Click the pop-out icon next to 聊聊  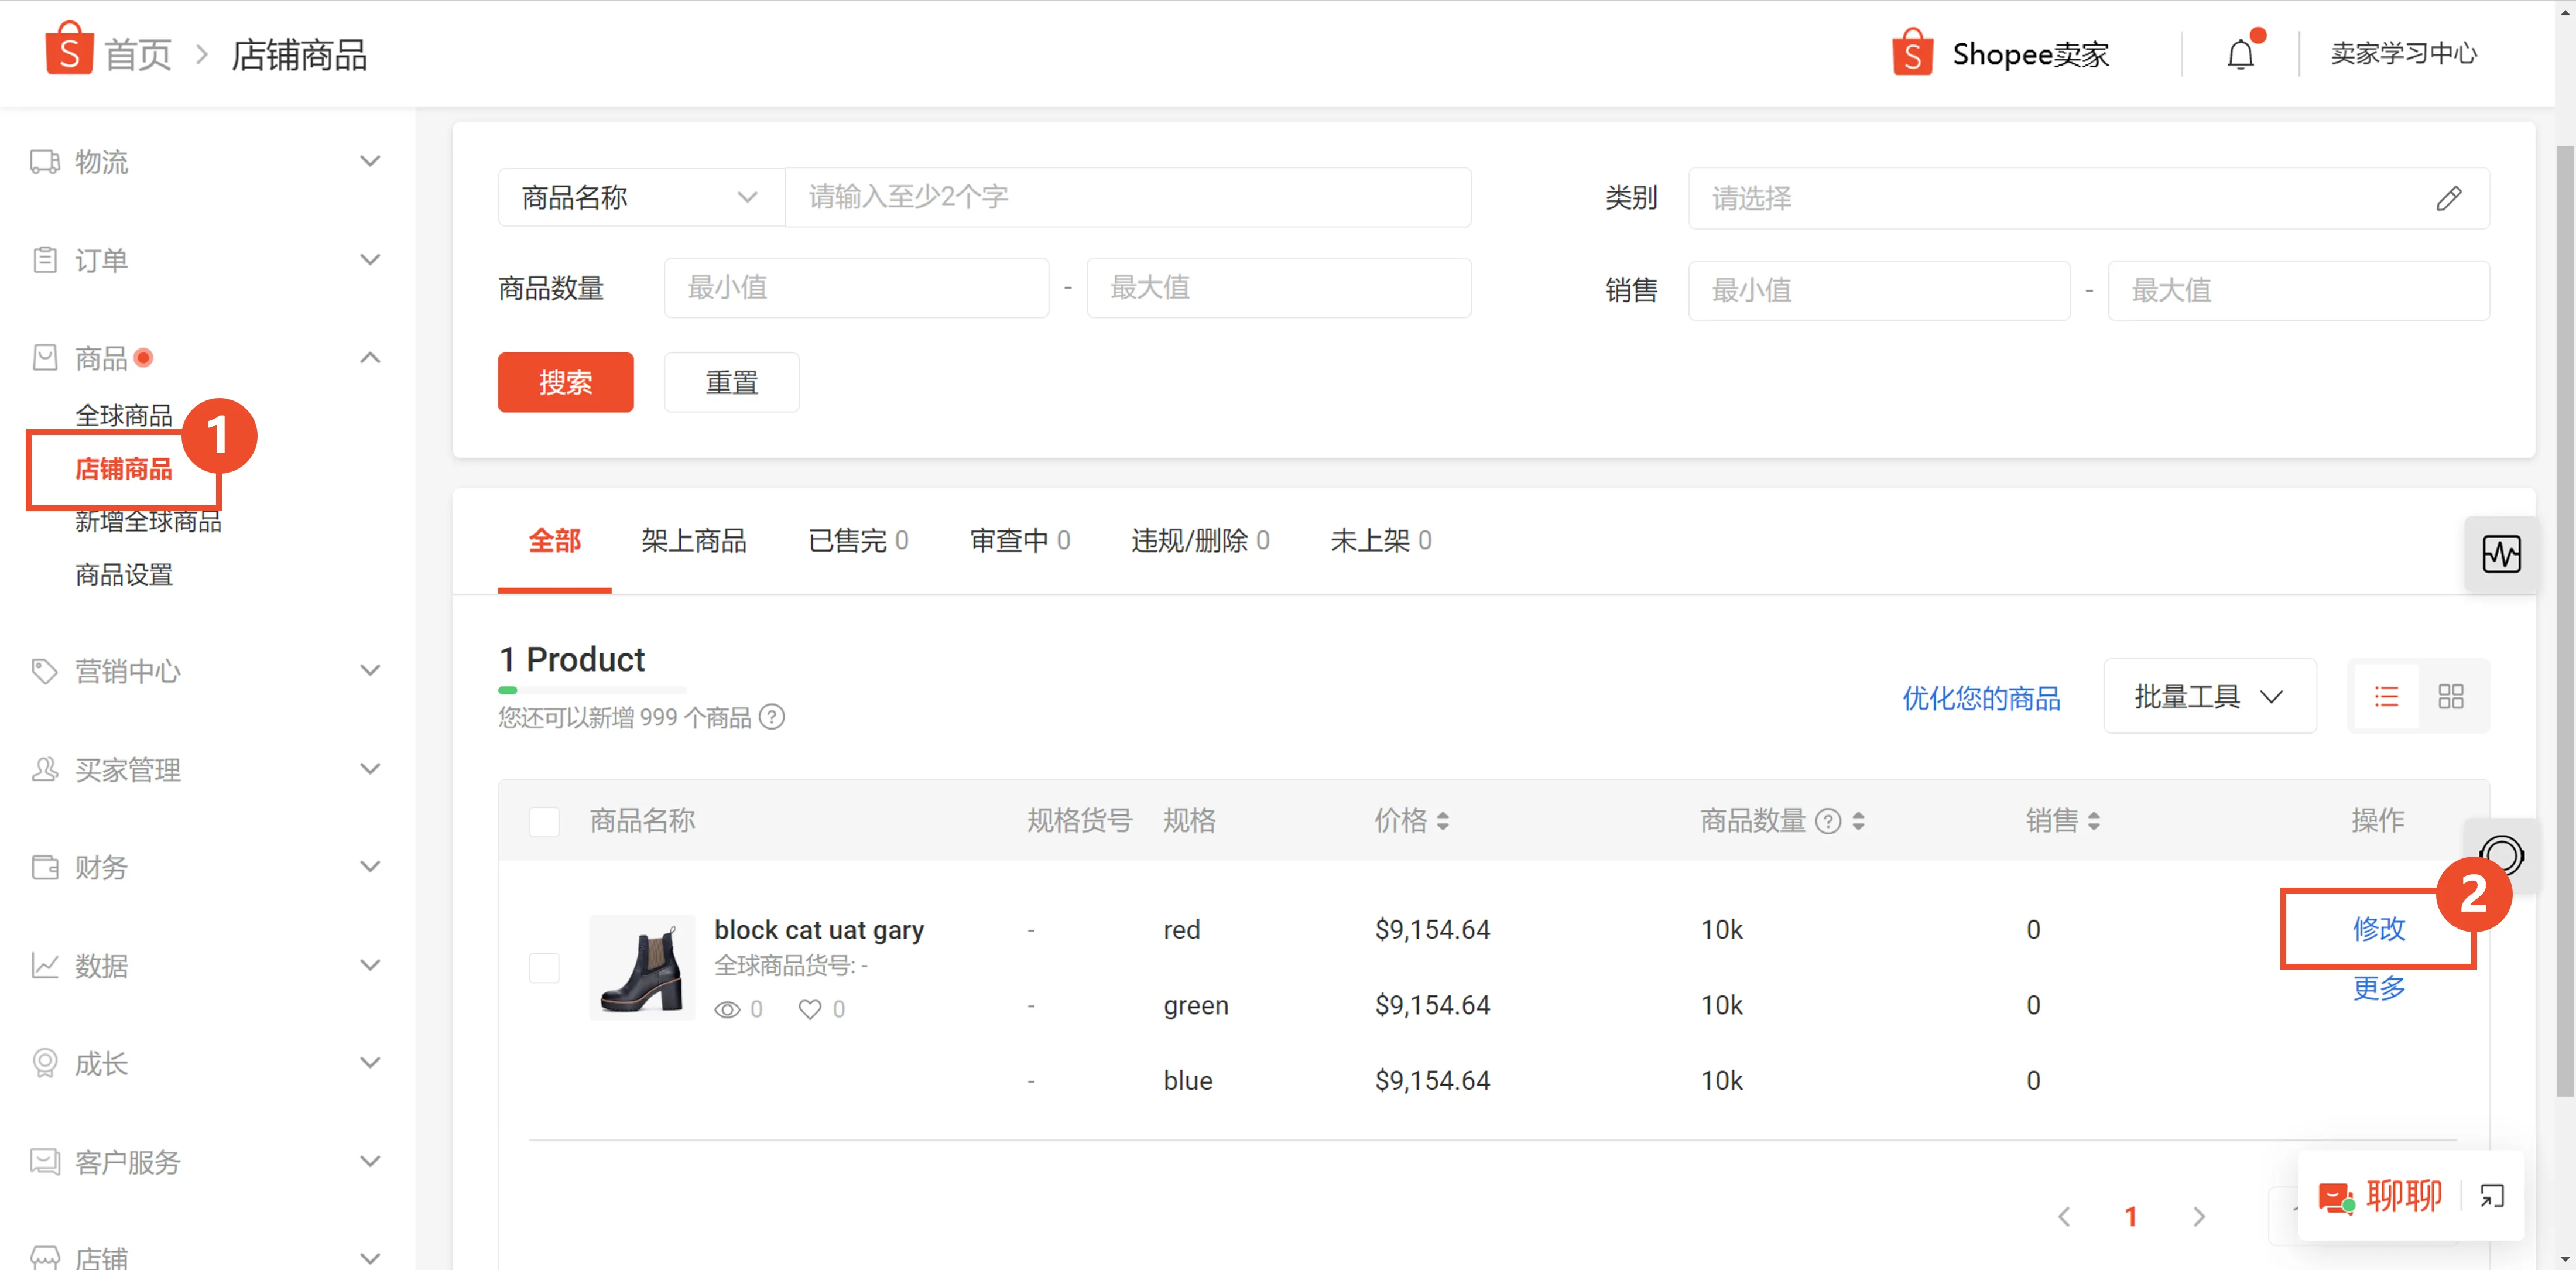(x=2492, y=1195)
